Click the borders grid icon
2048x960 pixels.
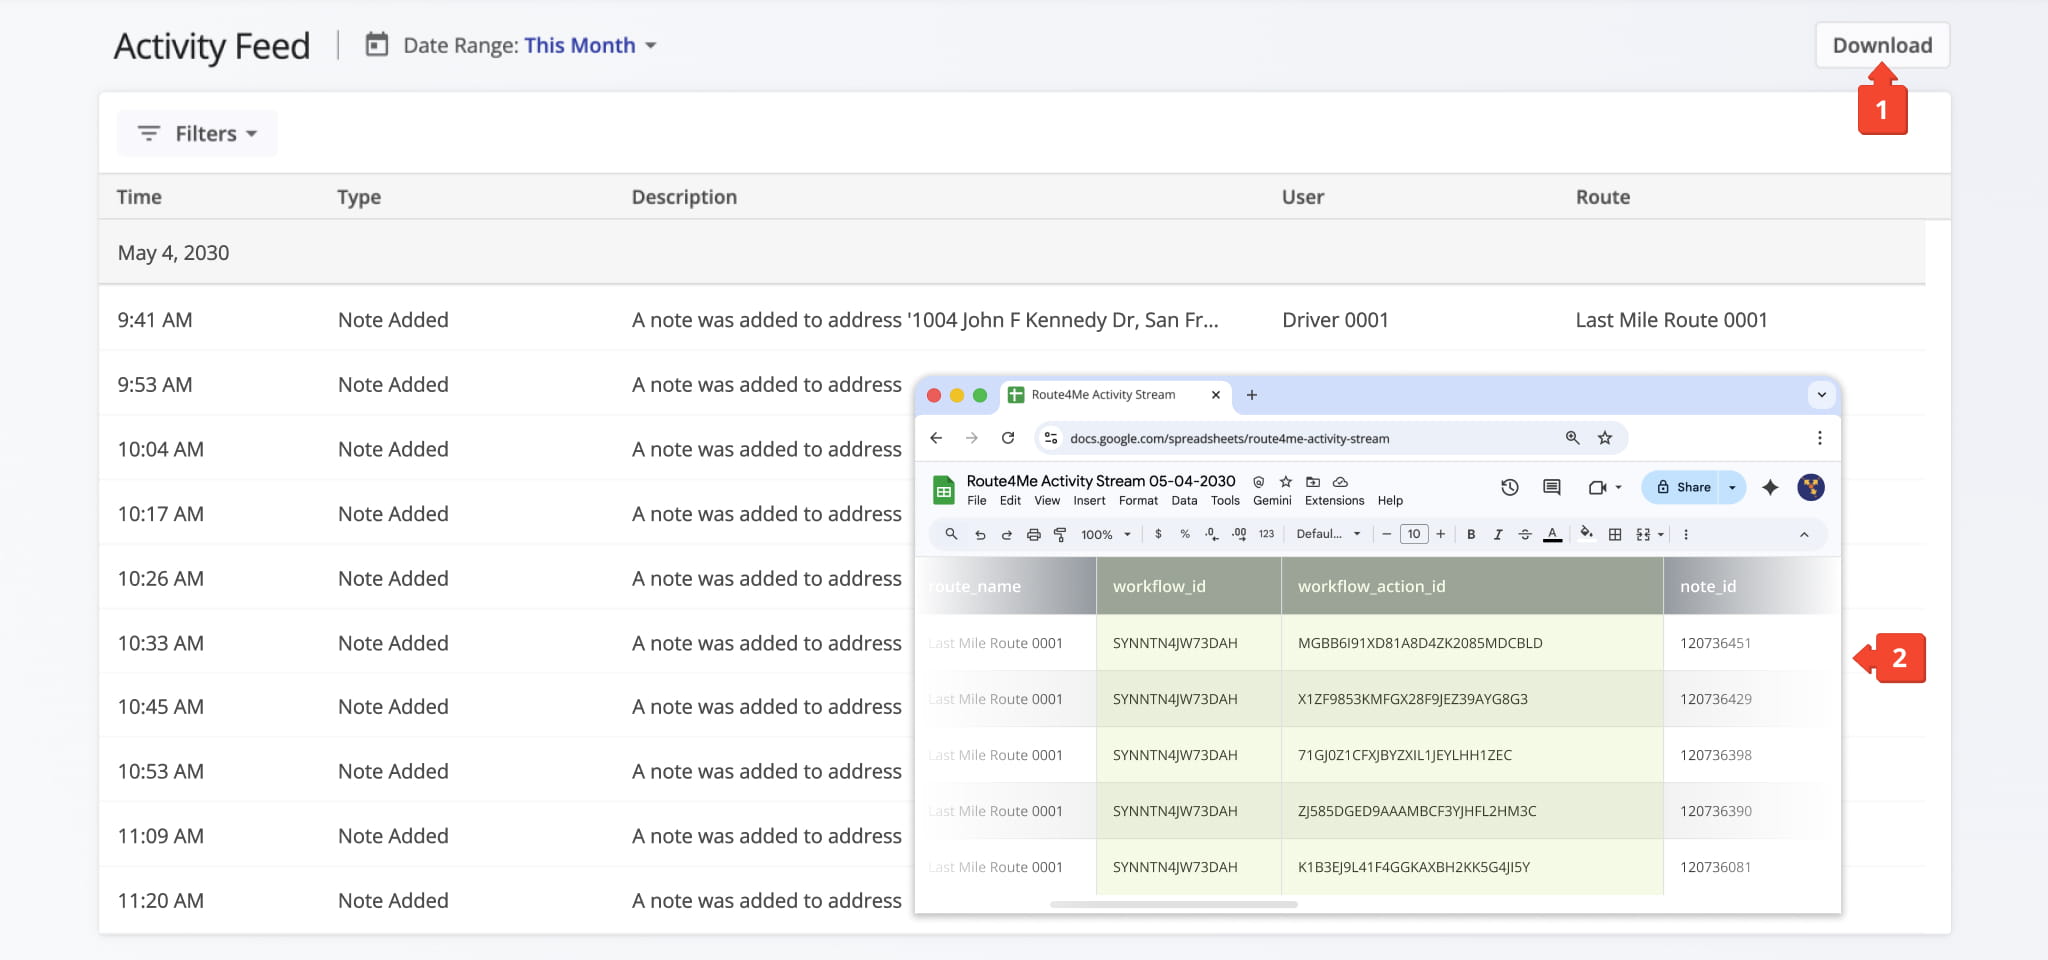[x=1614, y=534]
